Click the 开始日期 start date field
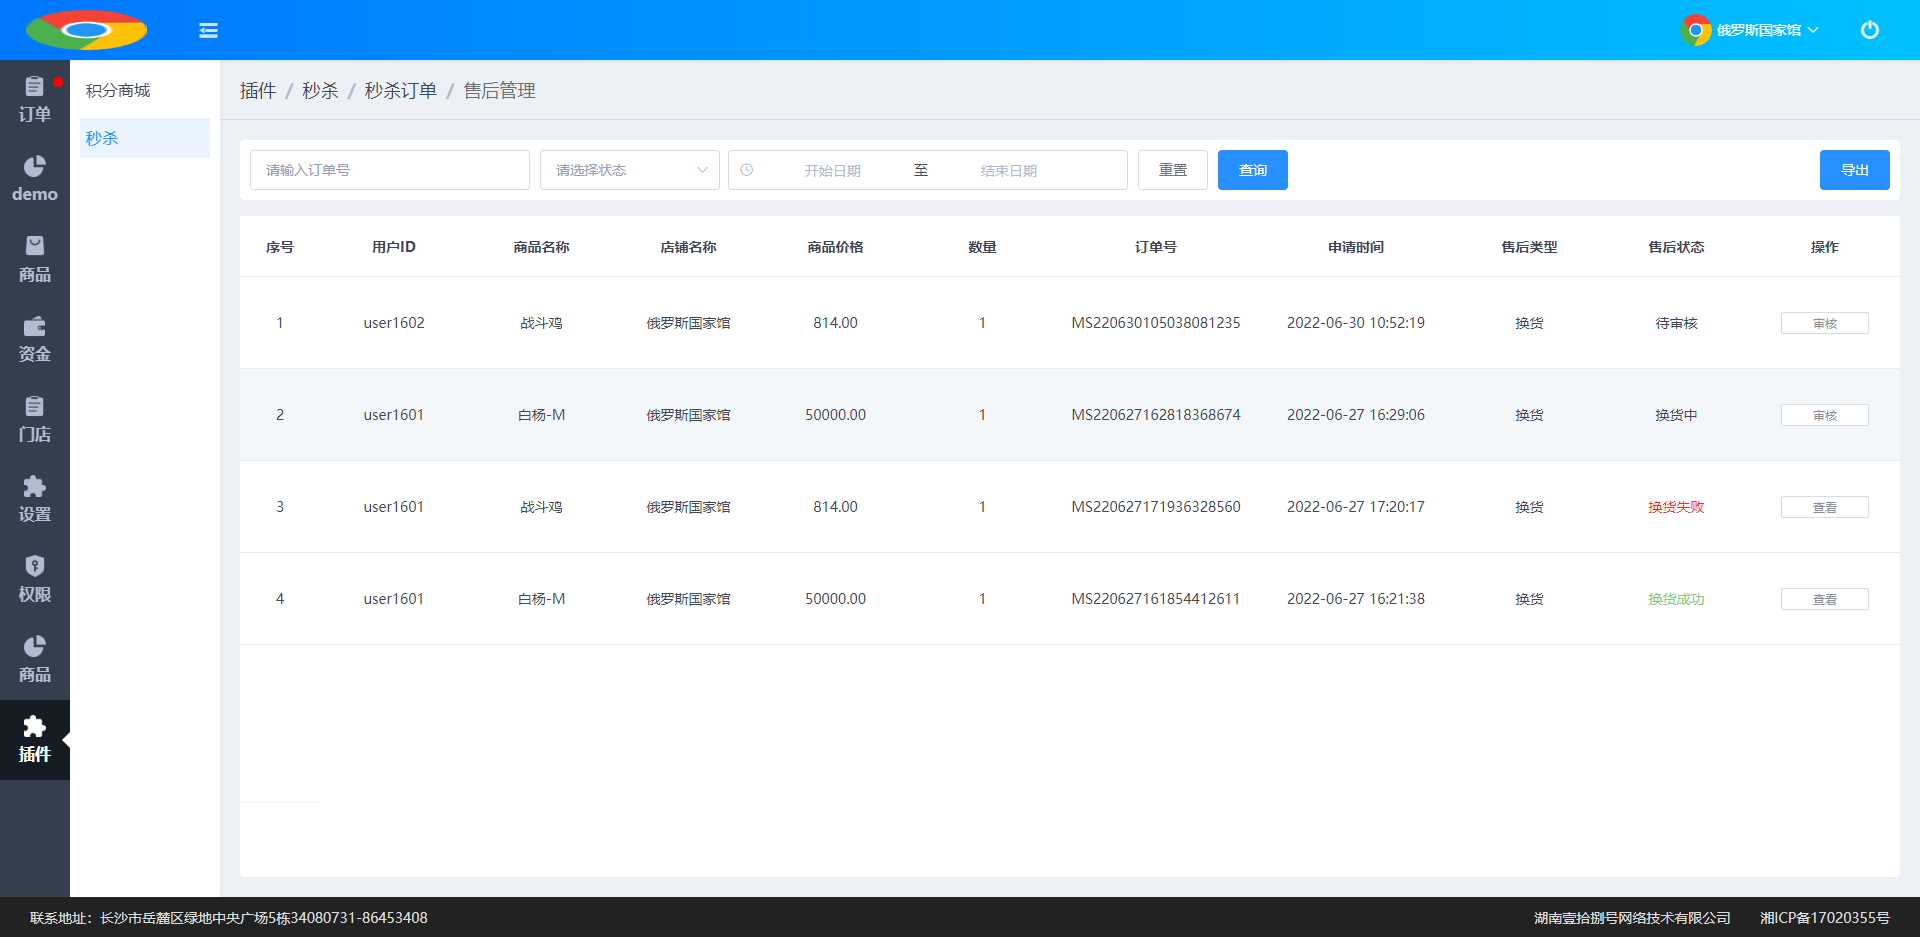The height and width of the screenshot is (937, 1920). point(832,171)
